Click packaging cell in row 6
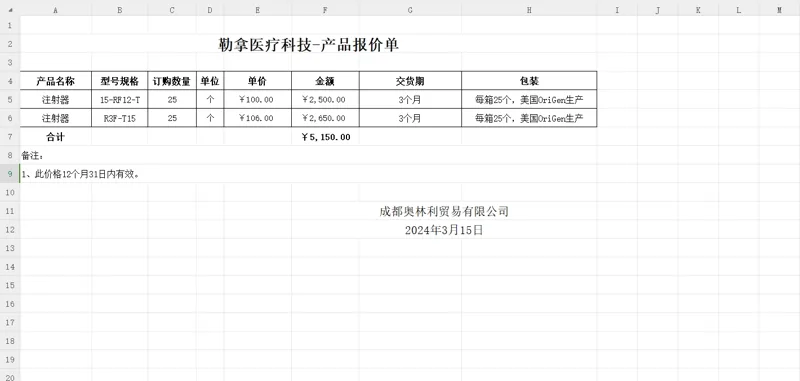 [x=529, y=118]
